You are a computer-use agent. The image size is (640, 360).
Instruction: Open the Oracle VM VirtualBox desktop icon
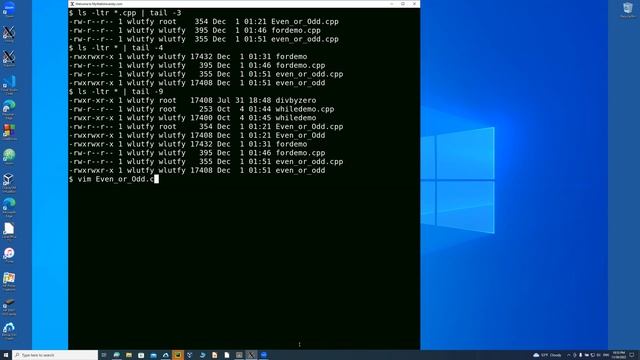[x=9, y=182]
